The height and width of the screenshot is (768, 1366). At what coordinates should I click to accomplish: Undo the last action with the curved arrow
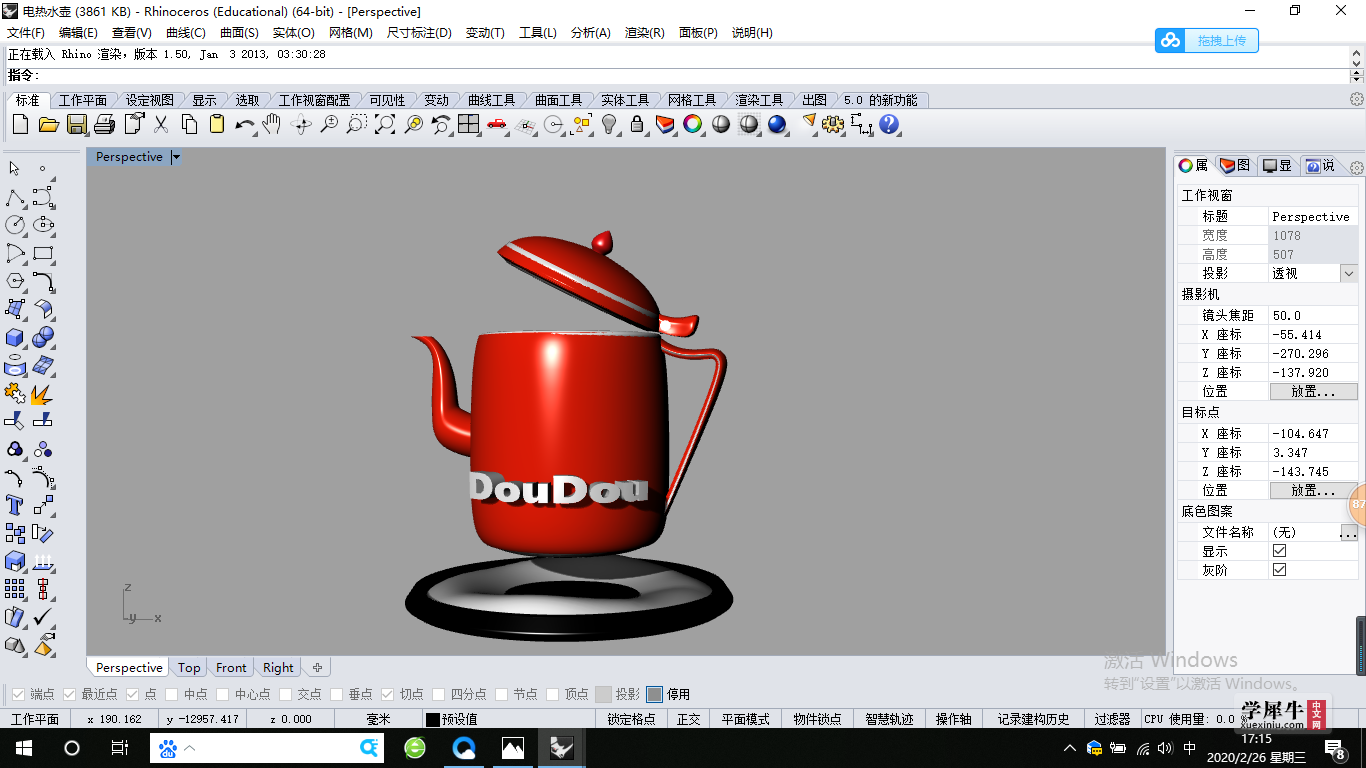tap(244, 124)
